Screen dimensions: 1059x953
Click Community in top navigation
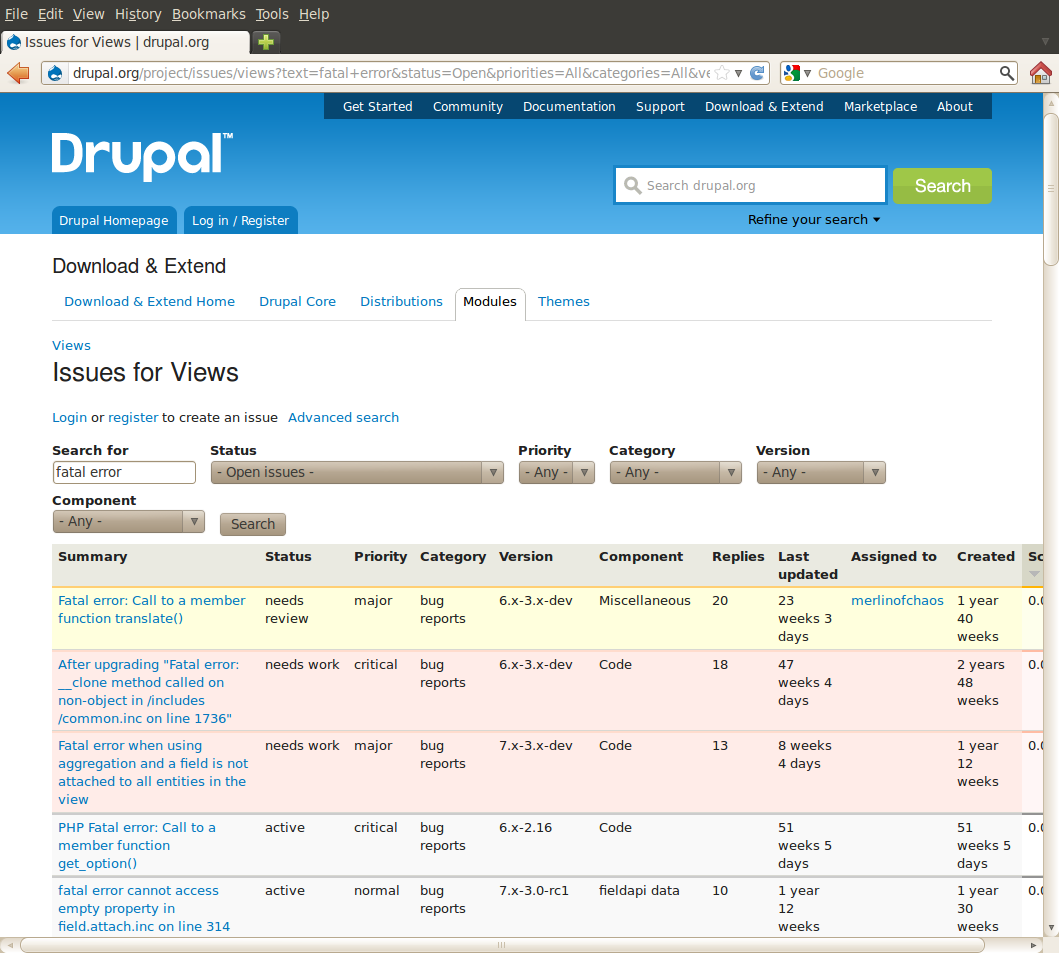coord(467,107)
